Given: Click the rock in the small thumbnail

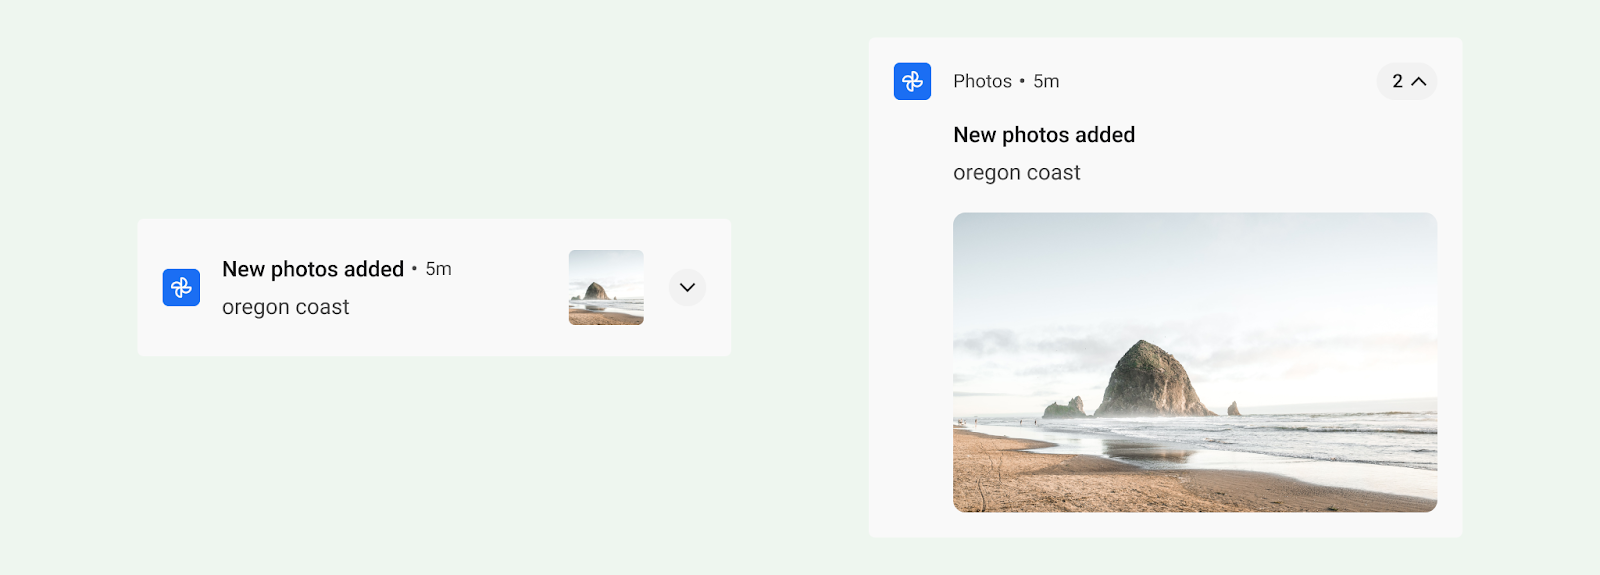Looking at the screenshot, I should point(596,292).
